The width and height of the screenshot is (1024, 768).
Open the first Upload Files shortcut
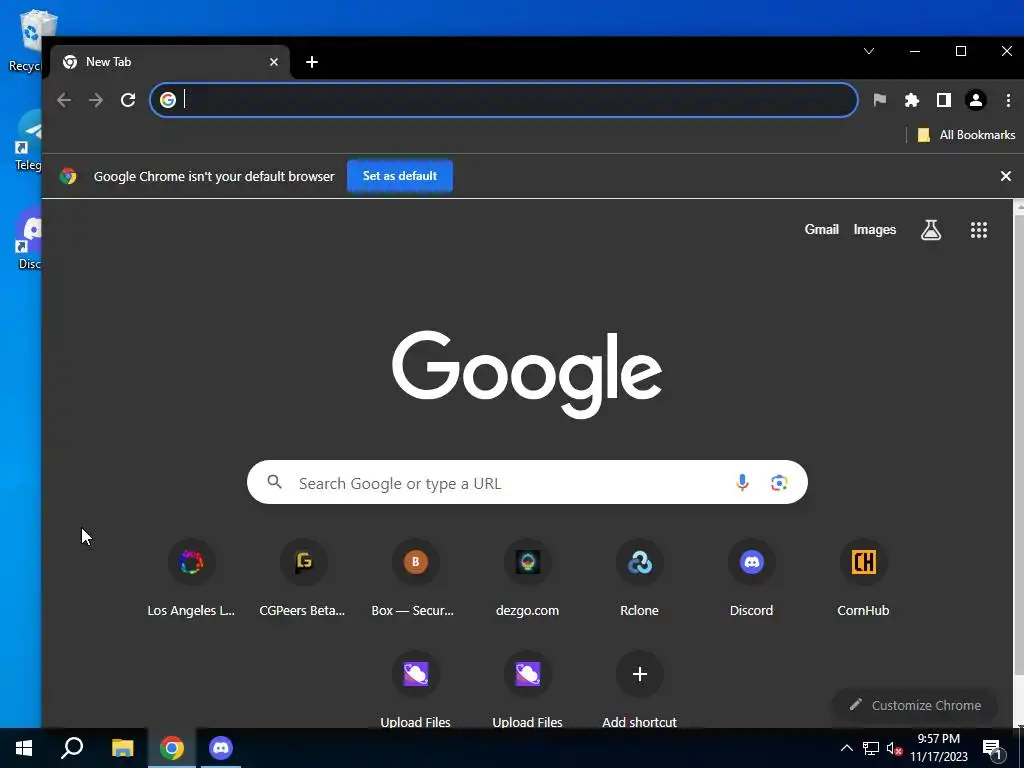click(415, 689)
